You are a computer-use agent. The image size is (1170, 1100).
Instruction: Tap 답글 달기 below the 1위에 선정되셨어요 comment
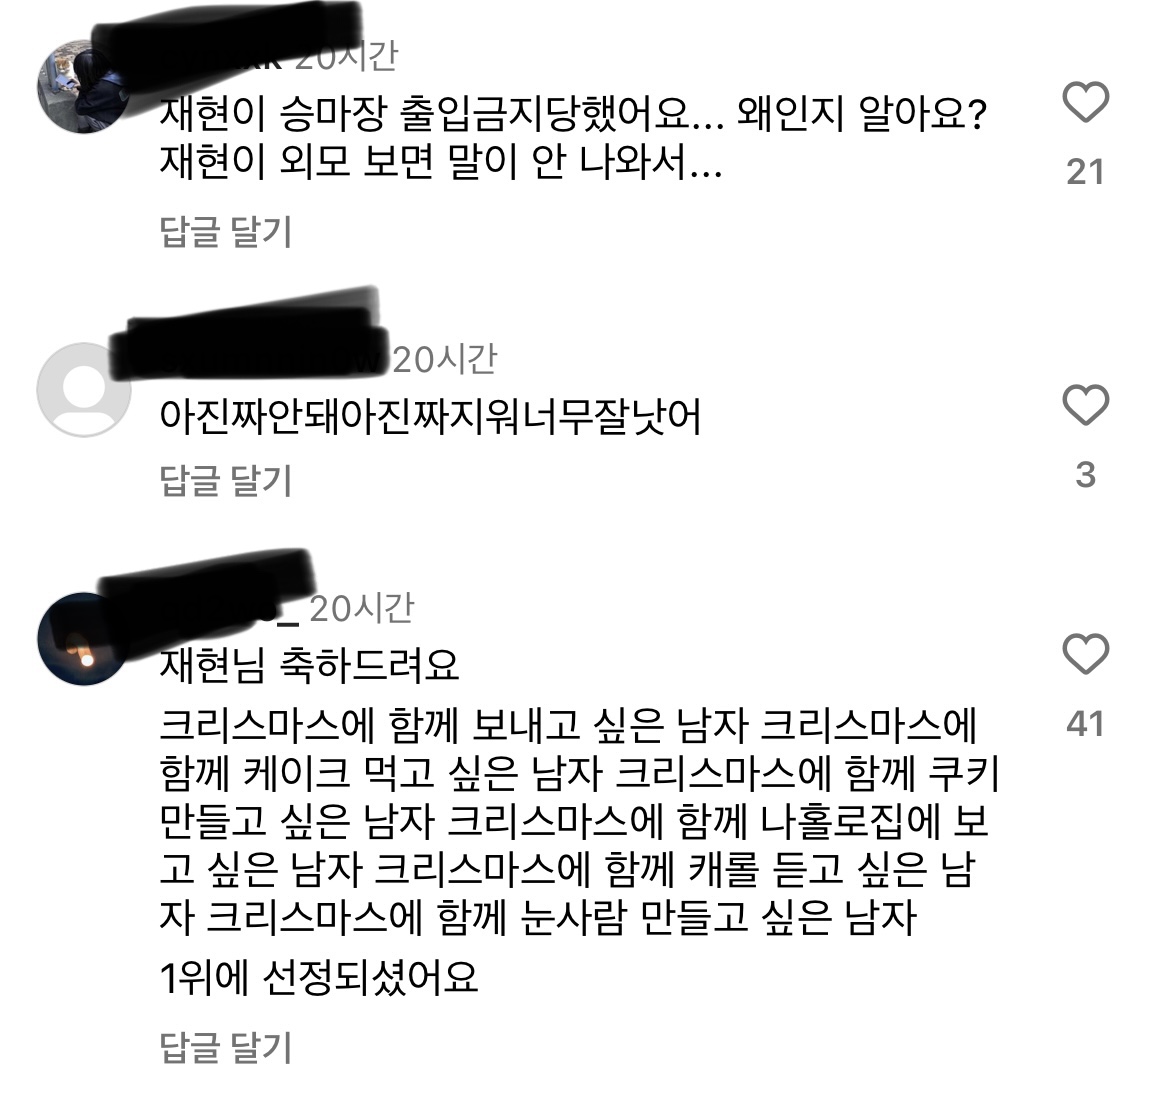[225, 1047]
